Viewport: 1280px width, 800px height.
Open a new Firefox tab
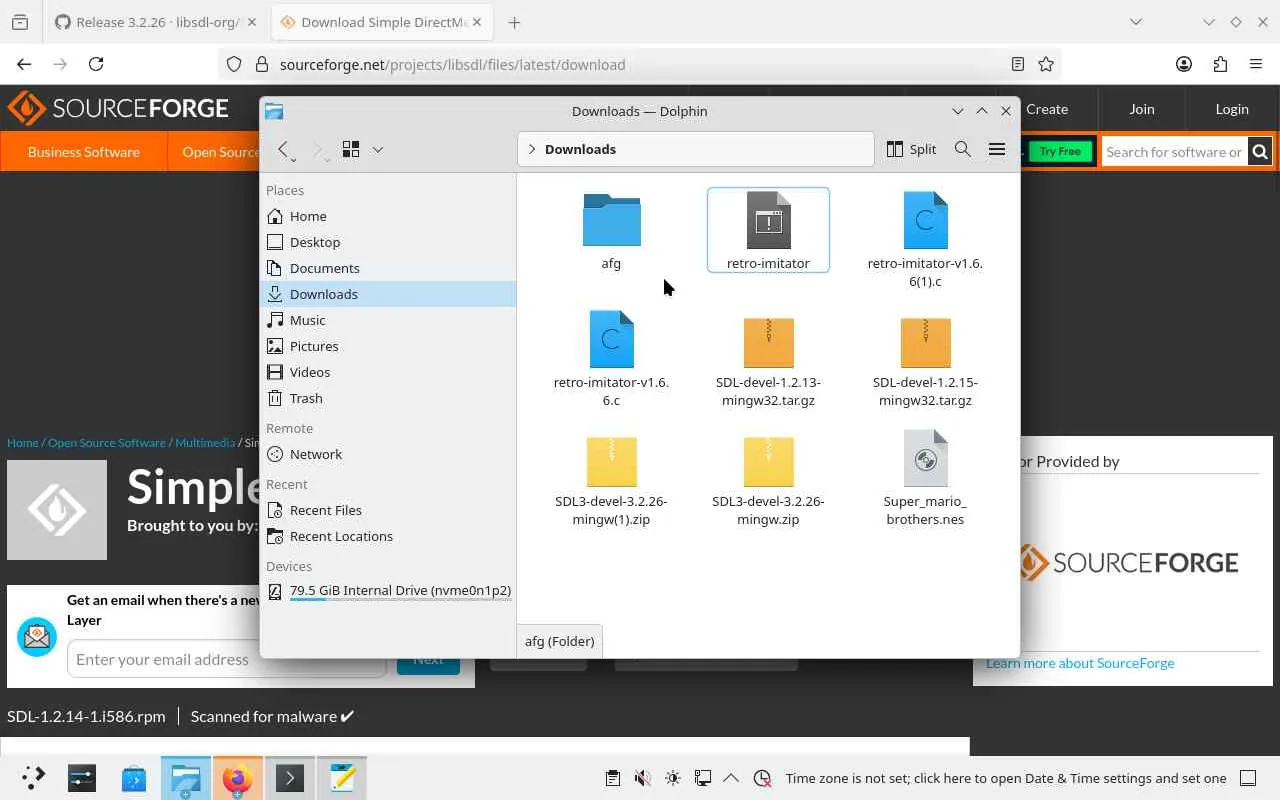pos(514,22)
